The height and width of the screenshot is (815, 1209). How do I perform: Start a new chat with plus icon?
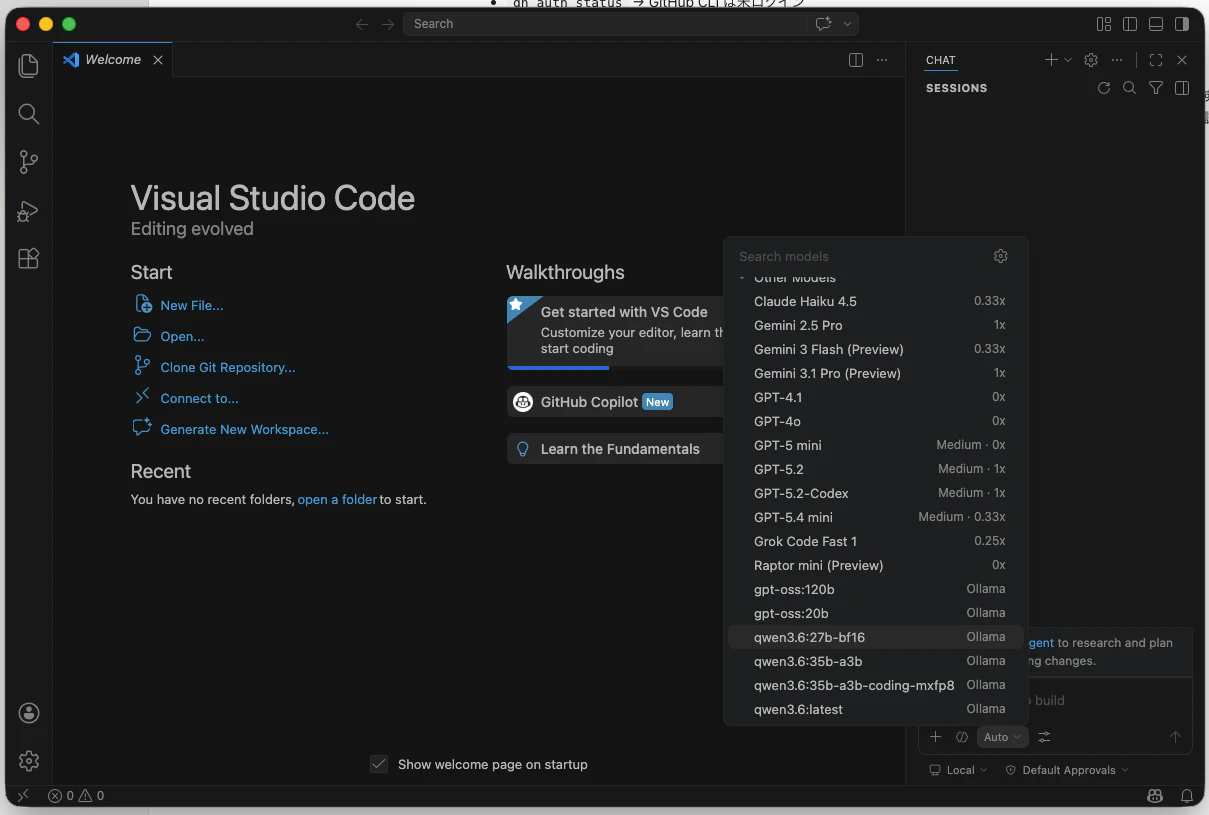[x=1051, y=60]
